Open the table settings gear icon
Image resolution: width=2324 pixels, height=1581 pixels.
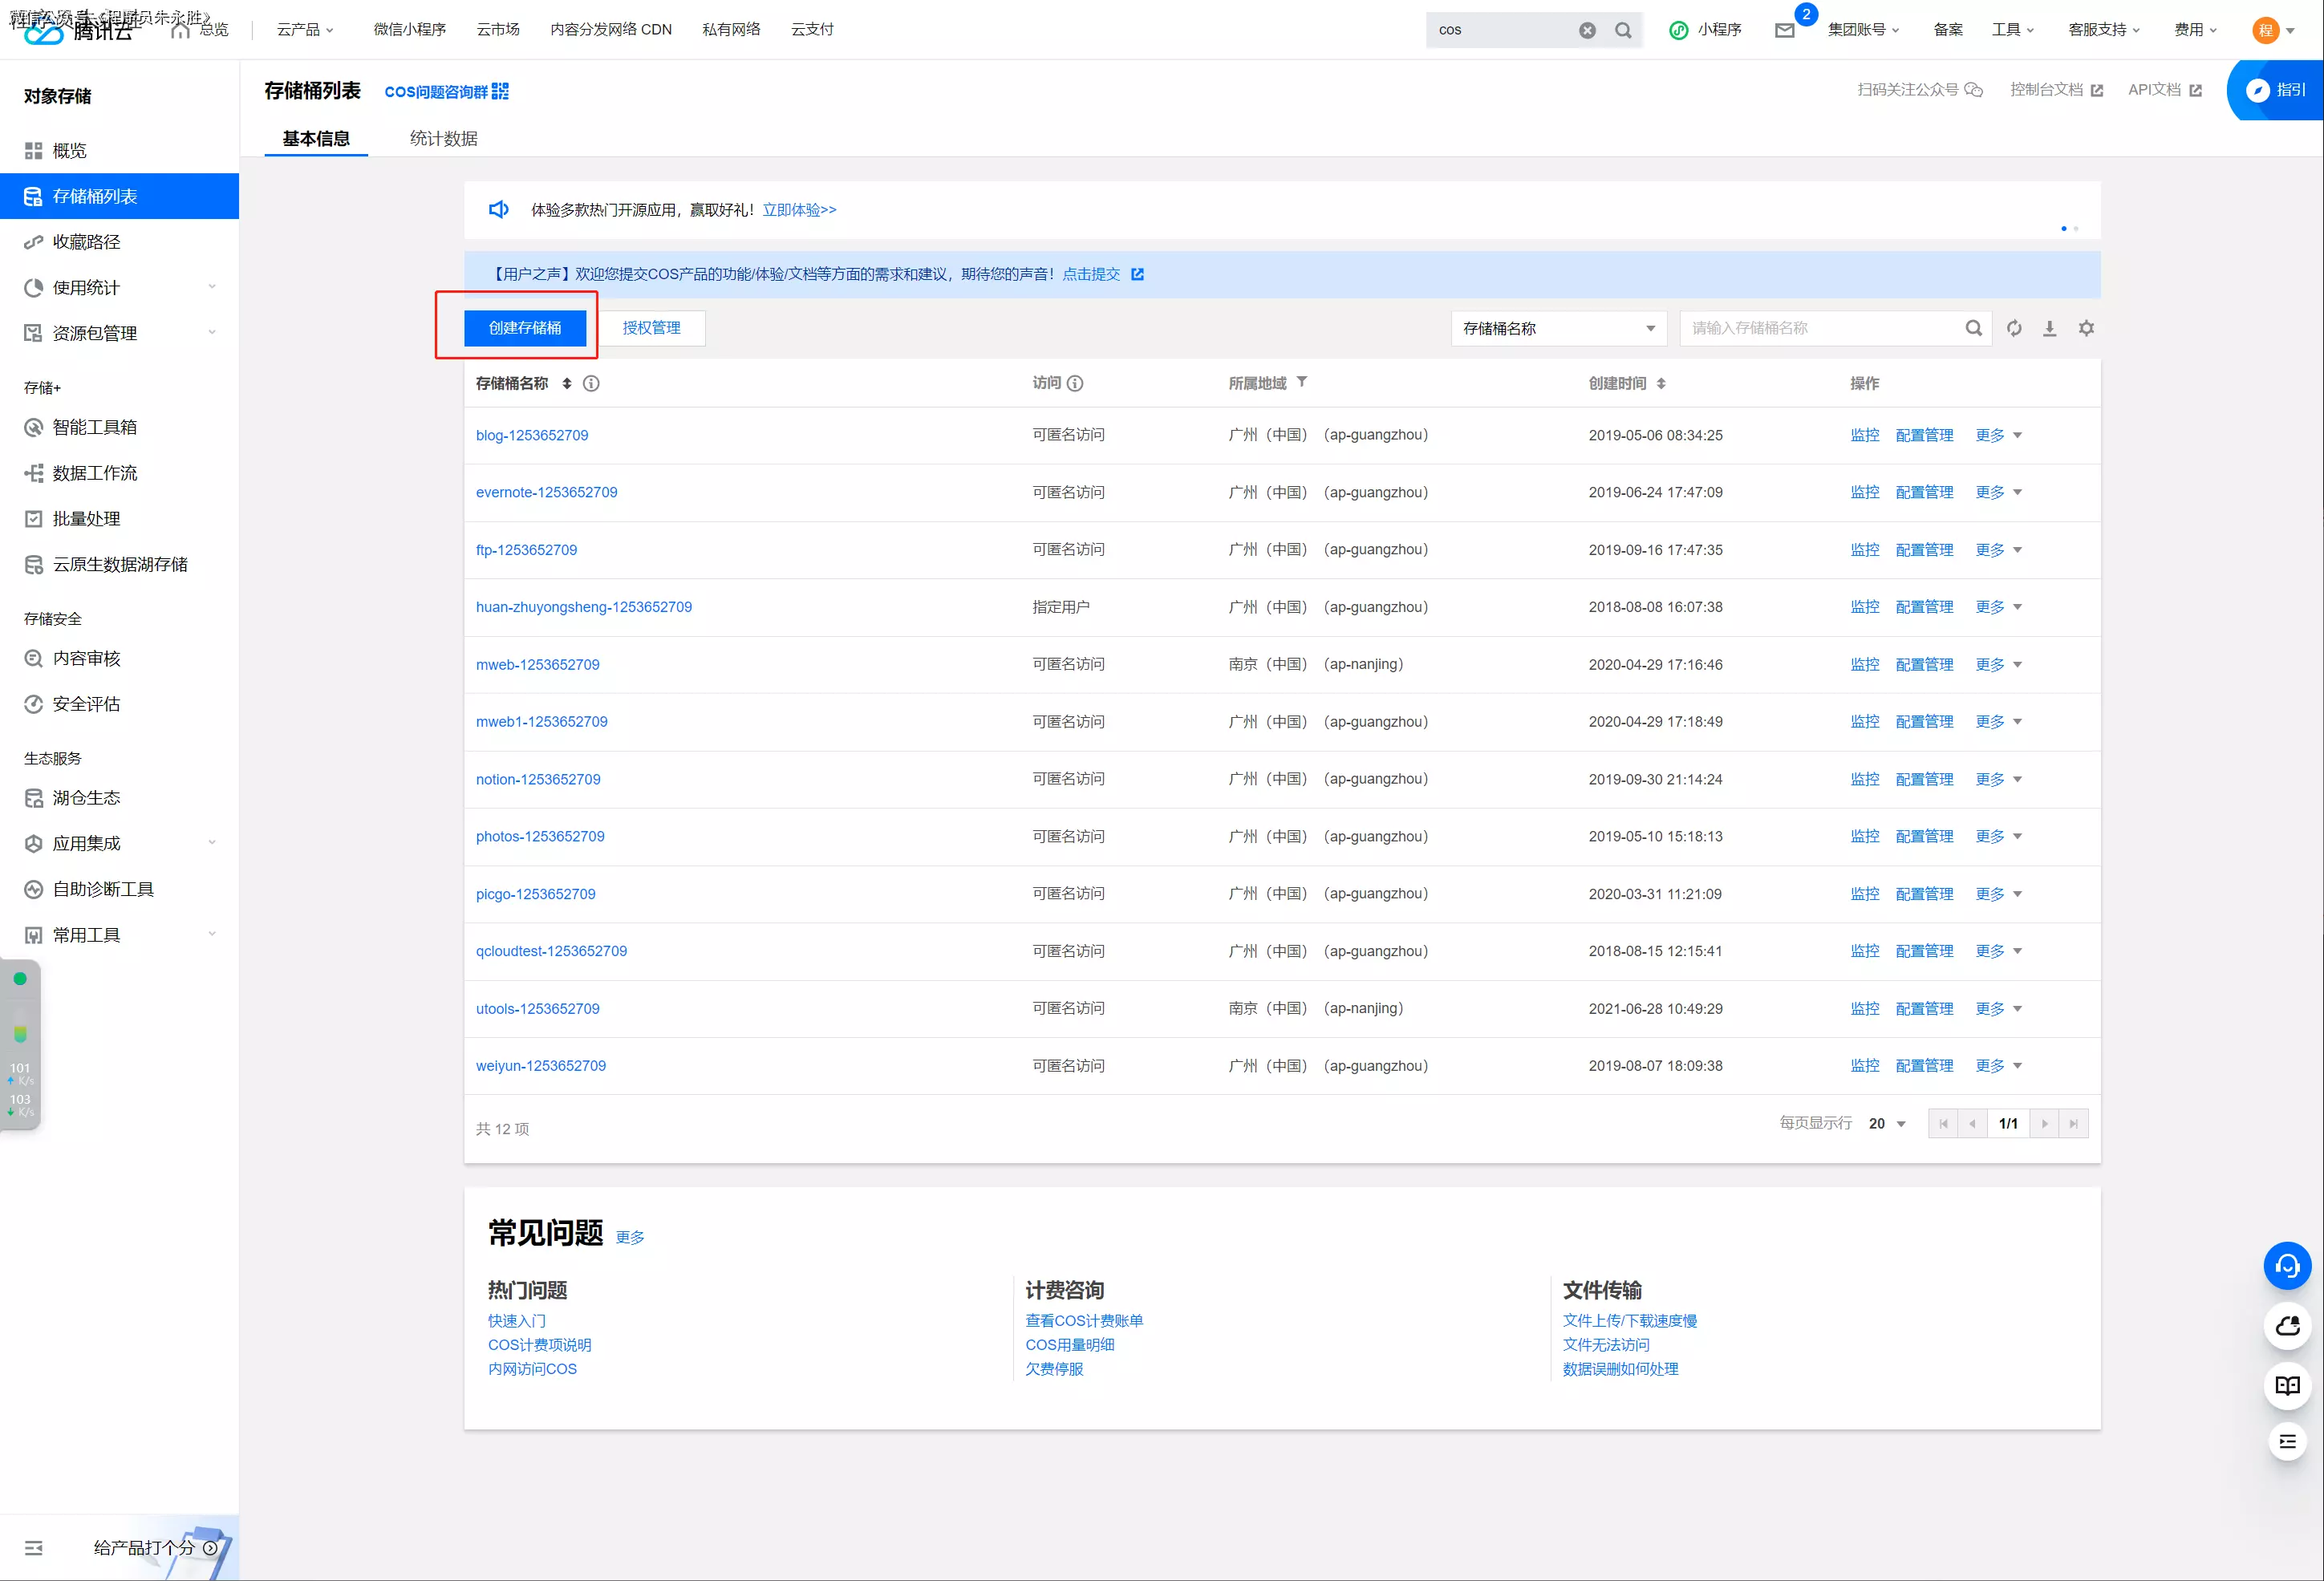(x=2086, y=328)
